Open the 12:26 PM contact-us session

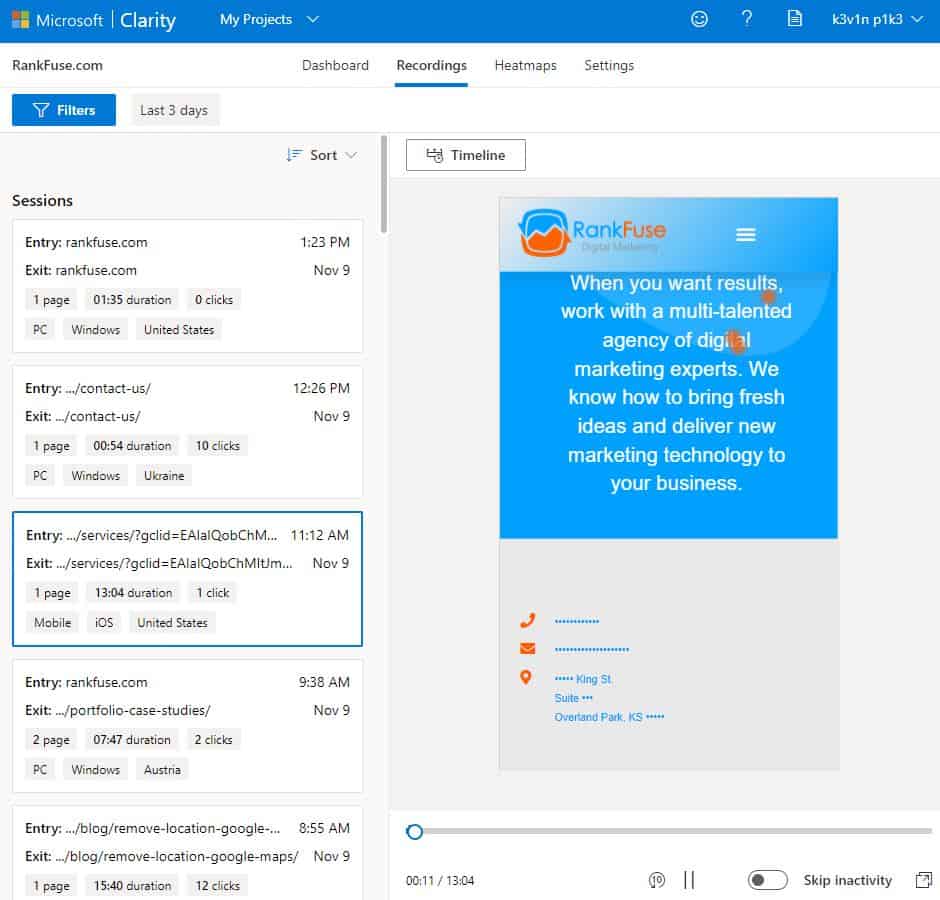188,432
